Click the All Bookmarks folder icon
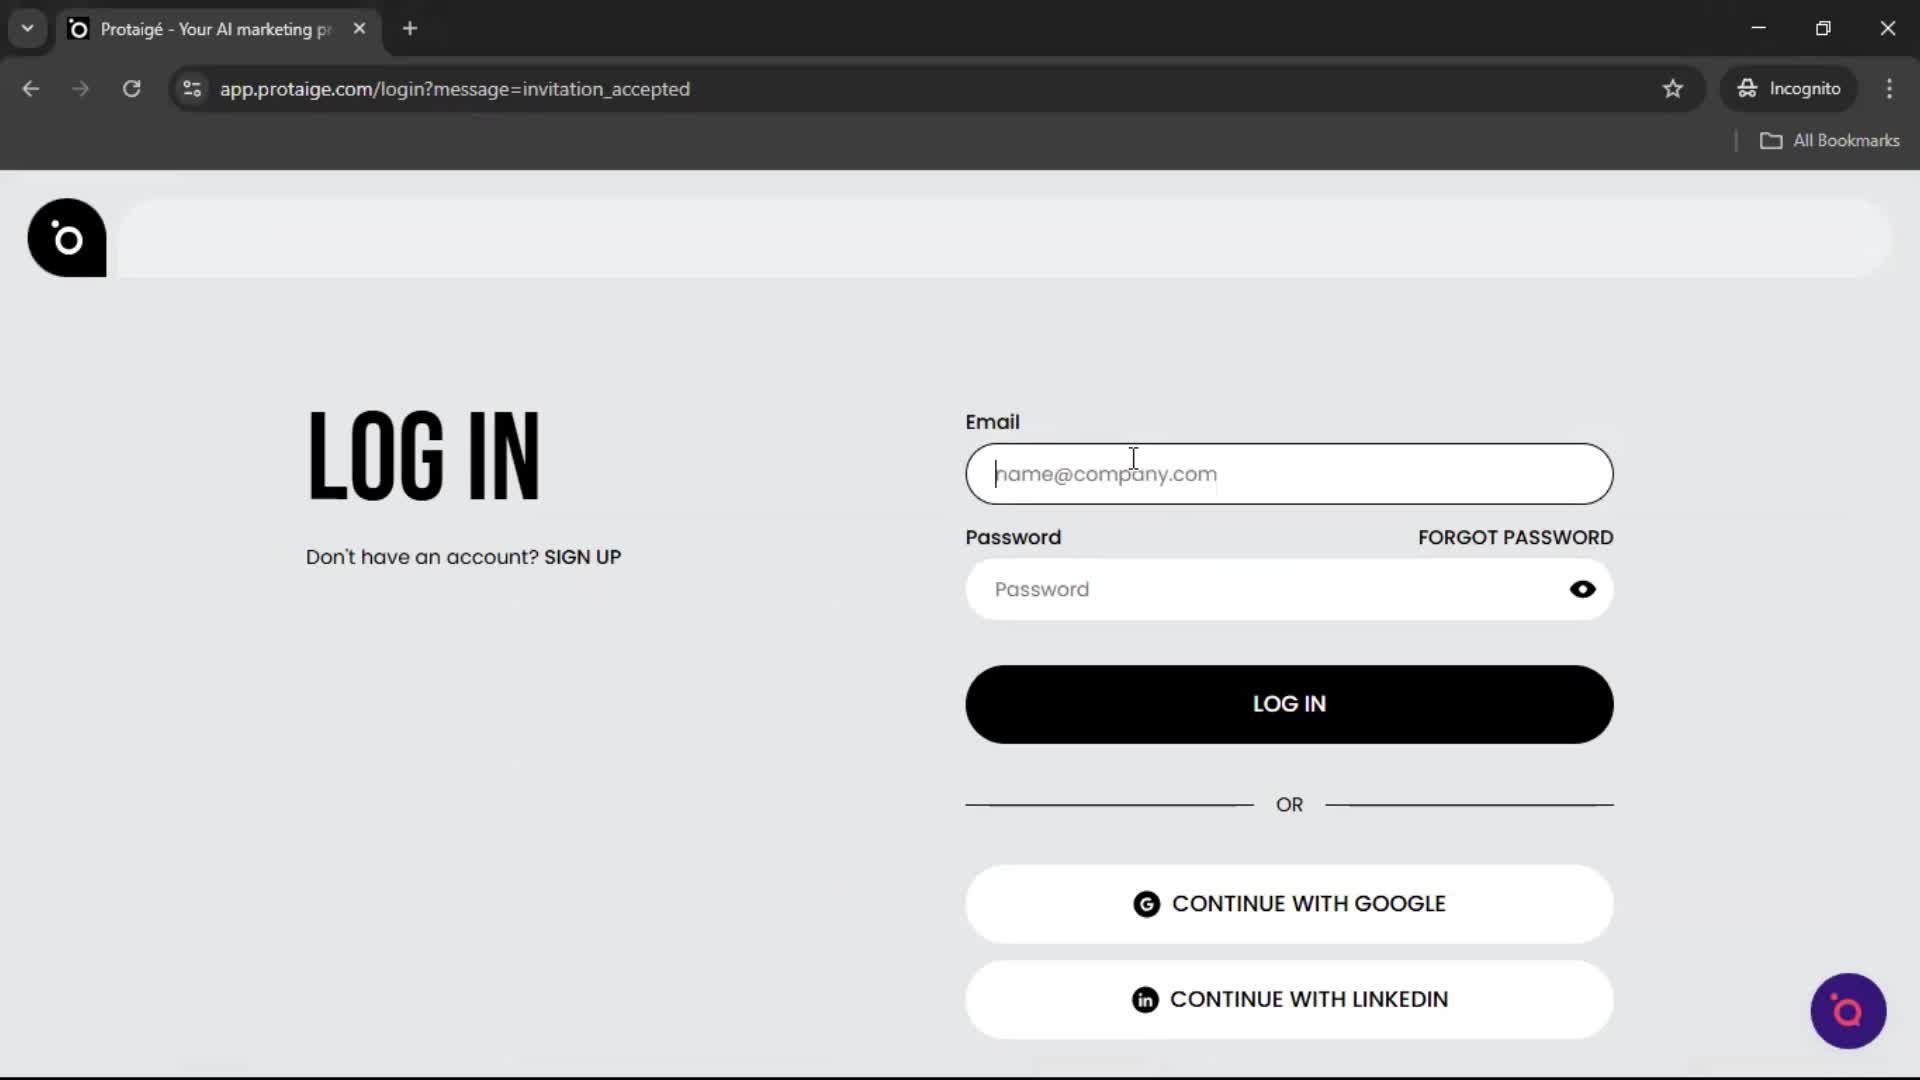Screen dimensions: 1920x1080 click(x=1772, y=140)
